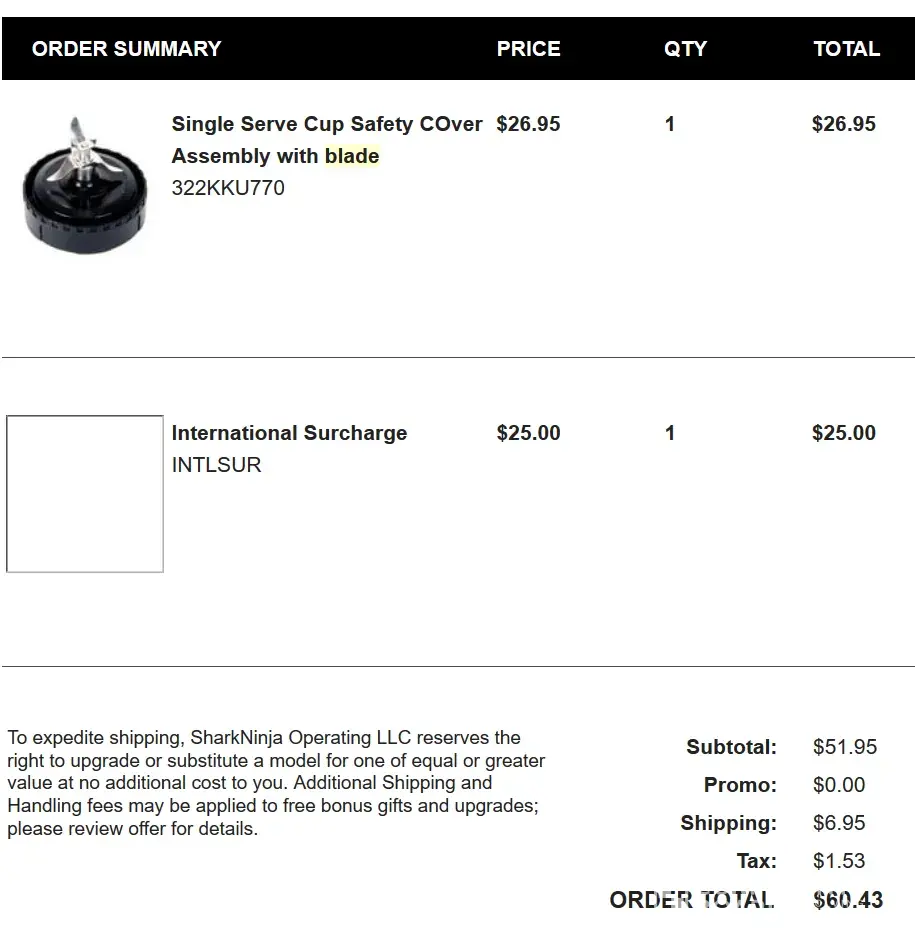Click the ORDER SUMMARY header
Viewport: 915px width, 940px height.
[x=126, y=49]
